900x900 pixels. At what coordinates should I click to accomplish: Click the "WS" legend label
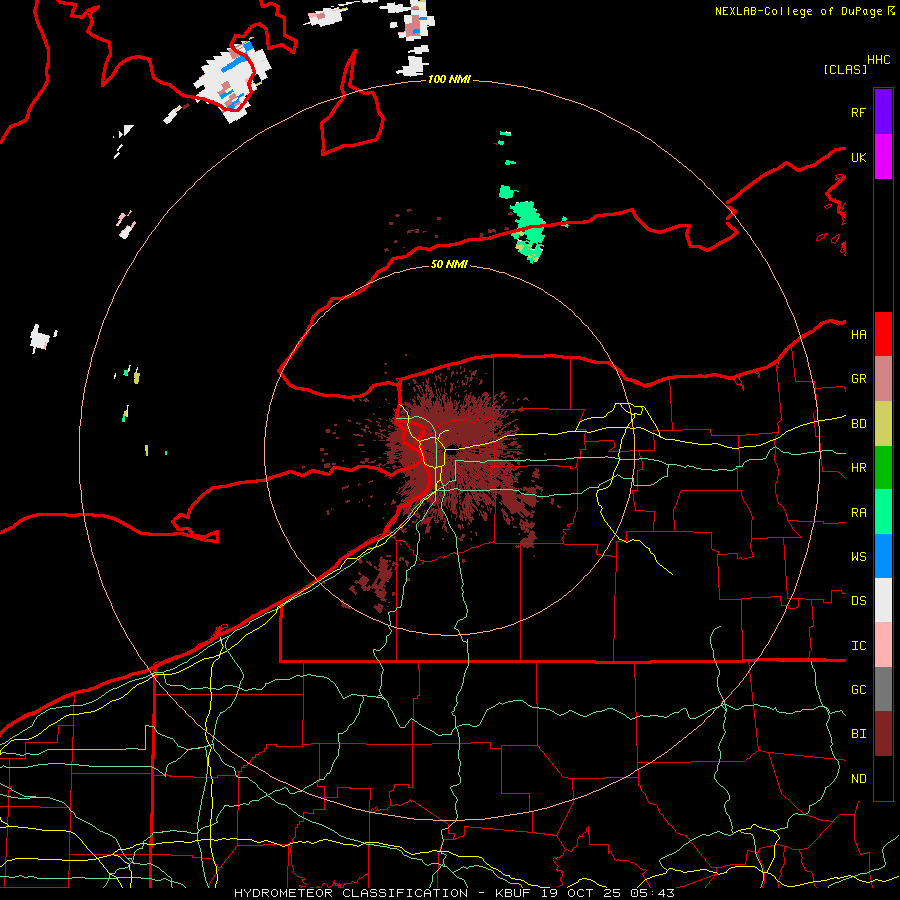click(x=858, y=556)
